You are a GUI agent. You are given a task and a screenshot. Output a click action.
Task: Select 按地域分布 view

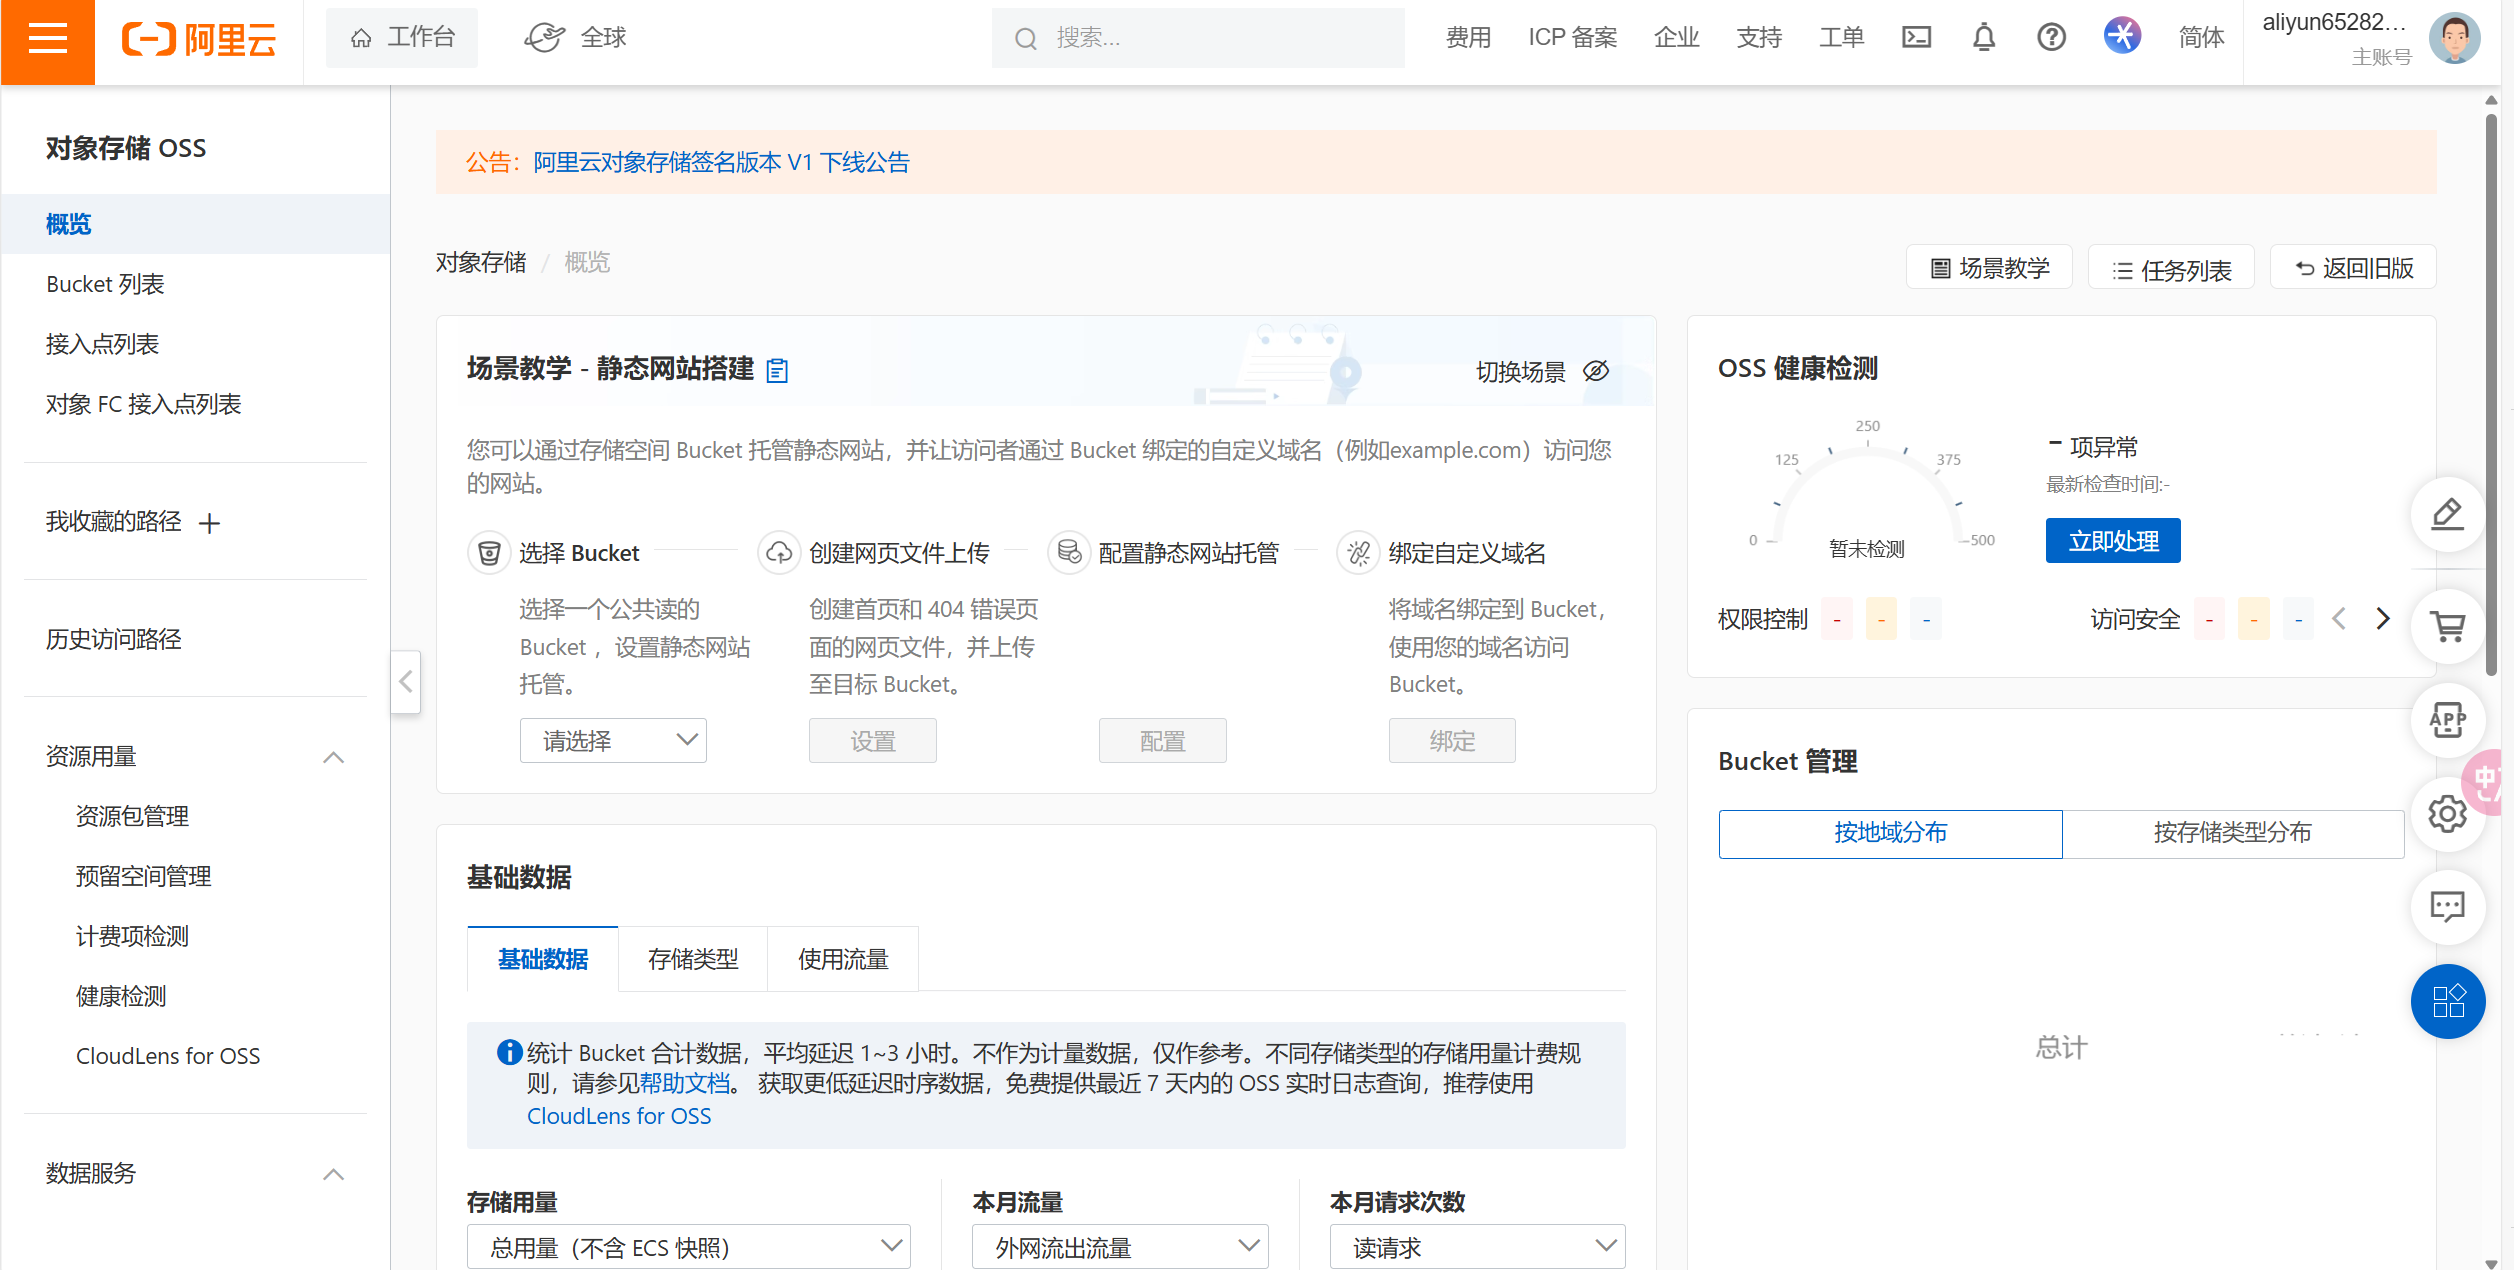pos(1890,833)
